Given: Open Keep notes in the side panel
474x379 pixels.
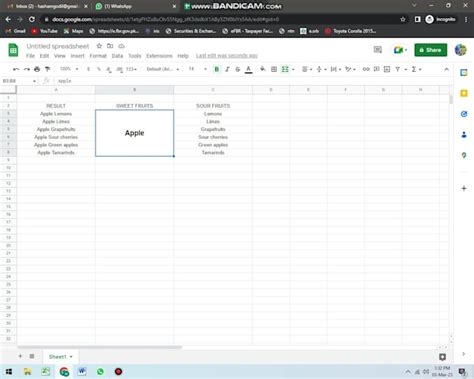Looking at the screenshot, I should 464,93.
